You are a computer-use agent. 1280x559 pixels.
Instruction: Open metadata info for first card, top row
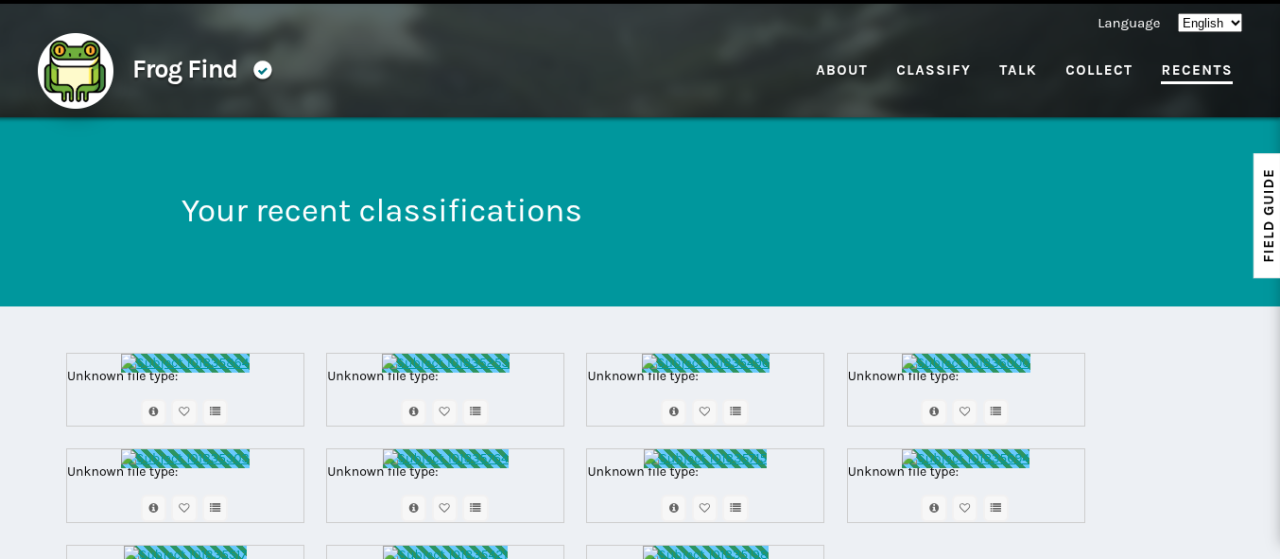153,411
